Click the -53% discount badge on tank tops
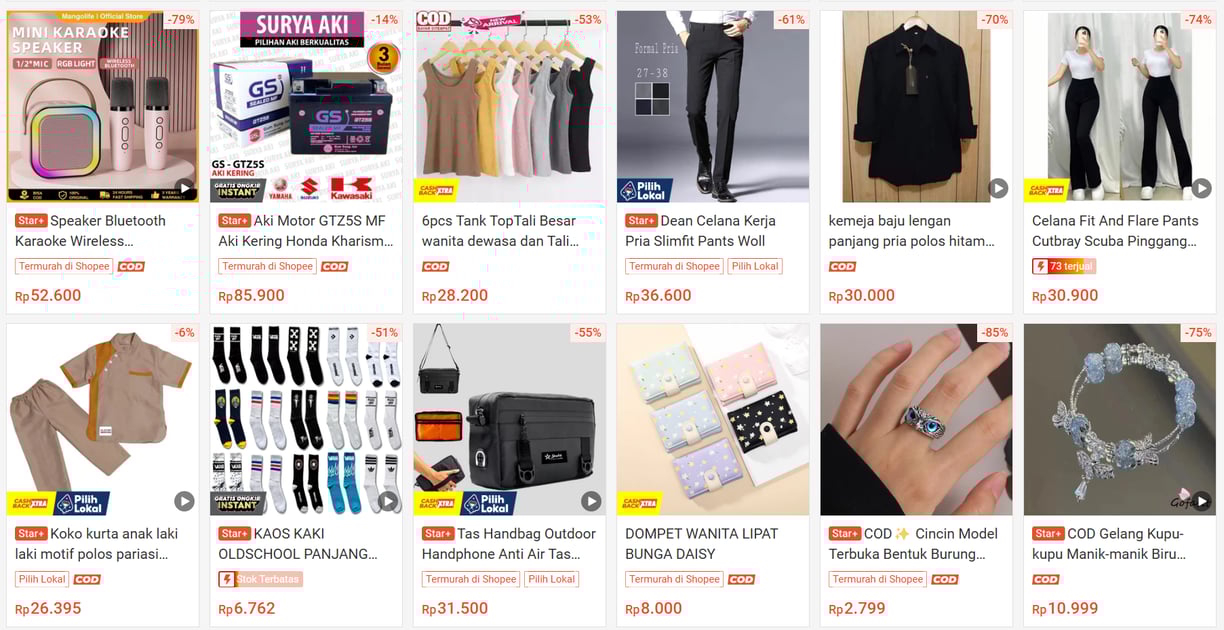Screen dimensions: 1224x630 (587, 20)
